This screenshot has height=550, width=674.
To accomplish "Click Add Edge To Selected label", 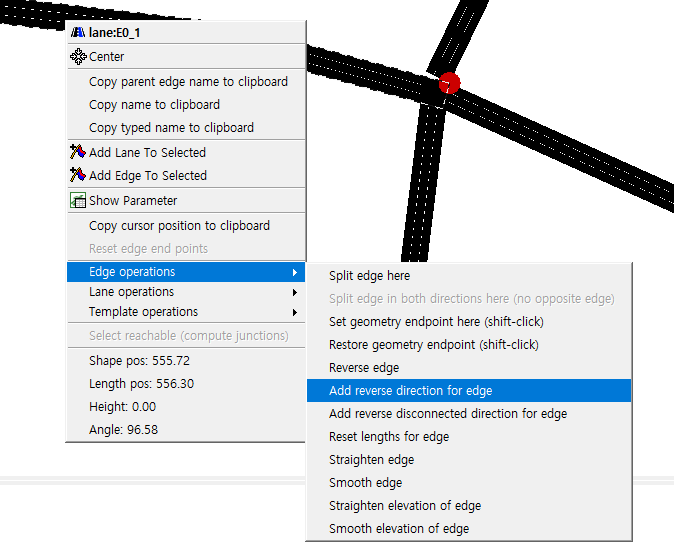I will pyautogui.click(x=148, y=176).
